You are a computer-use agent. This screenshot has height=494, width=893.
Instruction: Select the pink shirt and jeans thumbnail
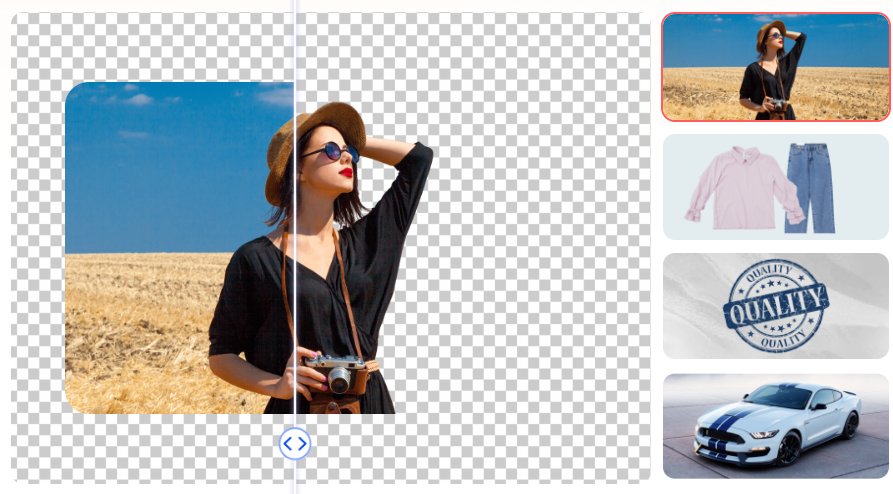click(x=775, y=187)
